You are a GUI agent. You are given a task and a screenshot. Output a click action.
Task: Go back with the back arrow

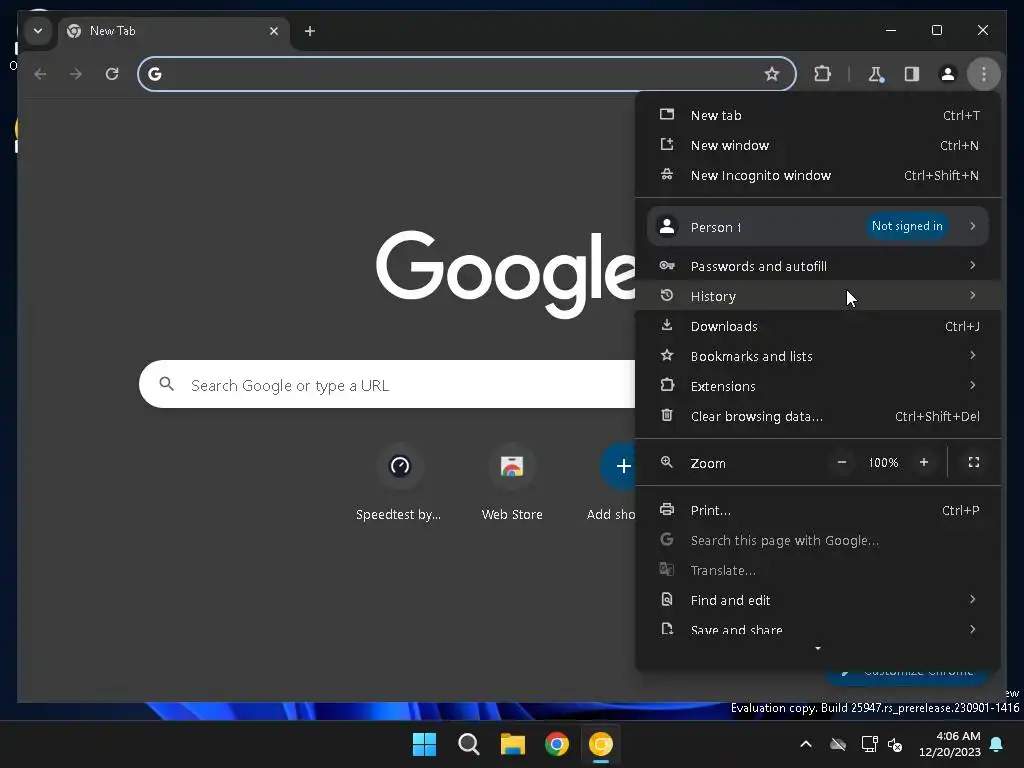point(40,74)
